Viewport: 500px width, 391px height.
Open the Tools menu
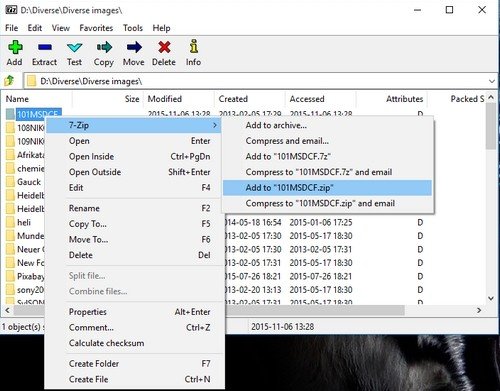click(x=133, y=28)
